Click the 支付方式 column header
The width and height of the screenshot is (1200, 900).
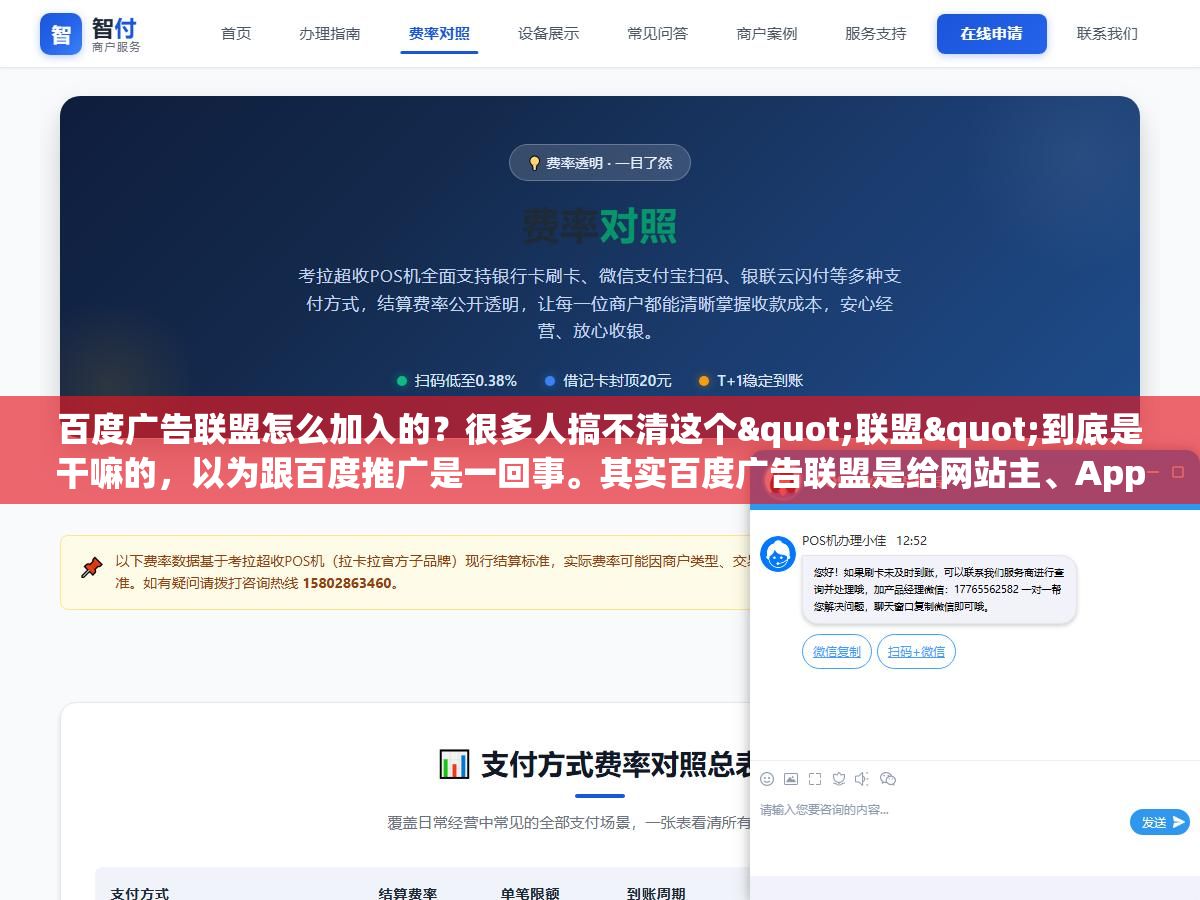[140, 892]
